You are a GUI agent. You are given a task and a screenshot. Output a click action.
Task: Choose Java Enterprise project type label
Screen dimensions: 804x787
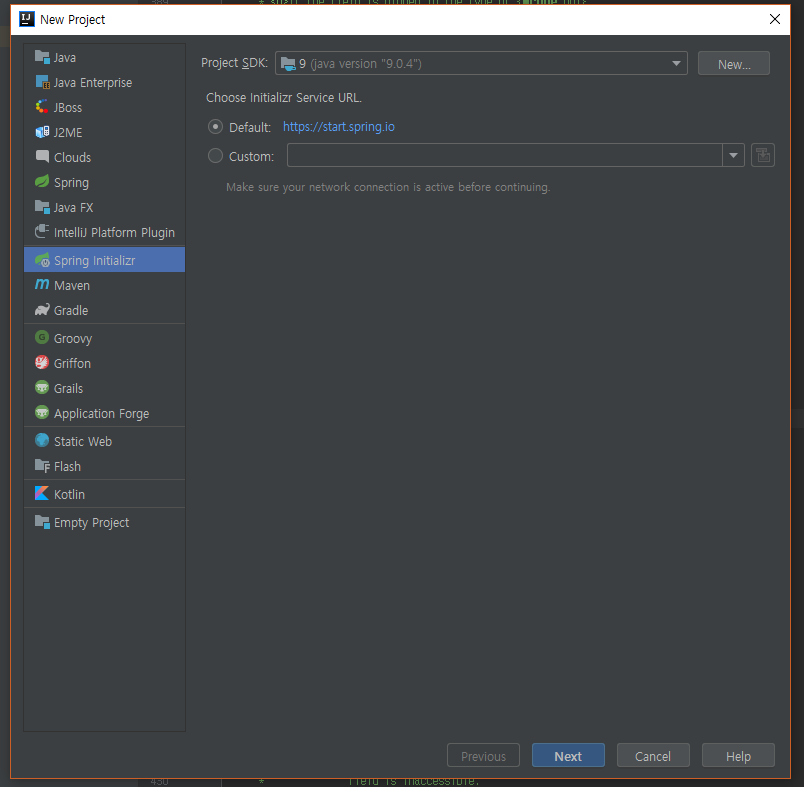pos(93,83)
